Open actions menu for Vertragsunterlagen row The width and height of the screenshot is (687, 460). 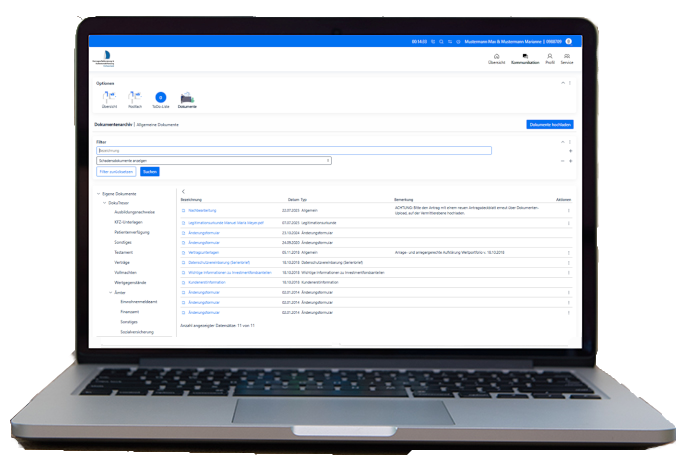click(x=569, y=253)
